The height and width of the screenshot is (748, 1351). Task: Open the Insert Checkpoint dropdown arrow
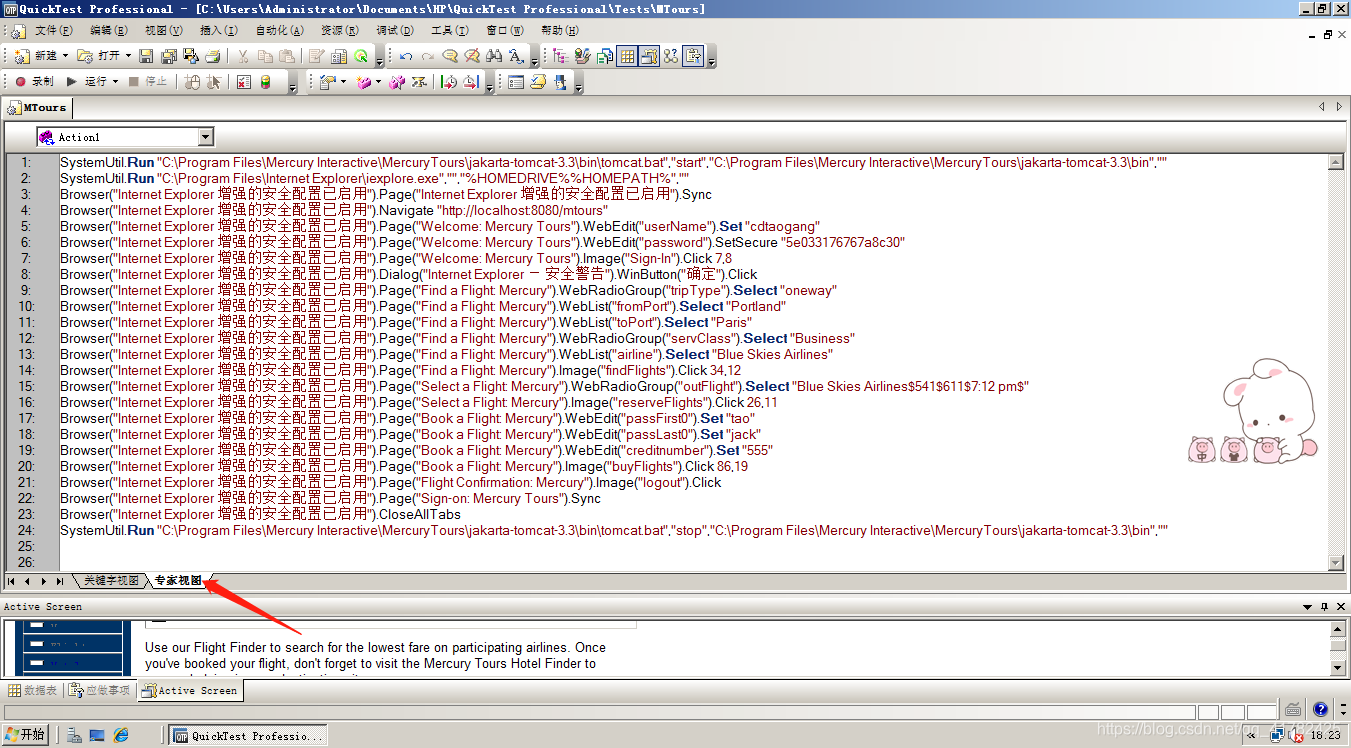click(x=344, y=82)
